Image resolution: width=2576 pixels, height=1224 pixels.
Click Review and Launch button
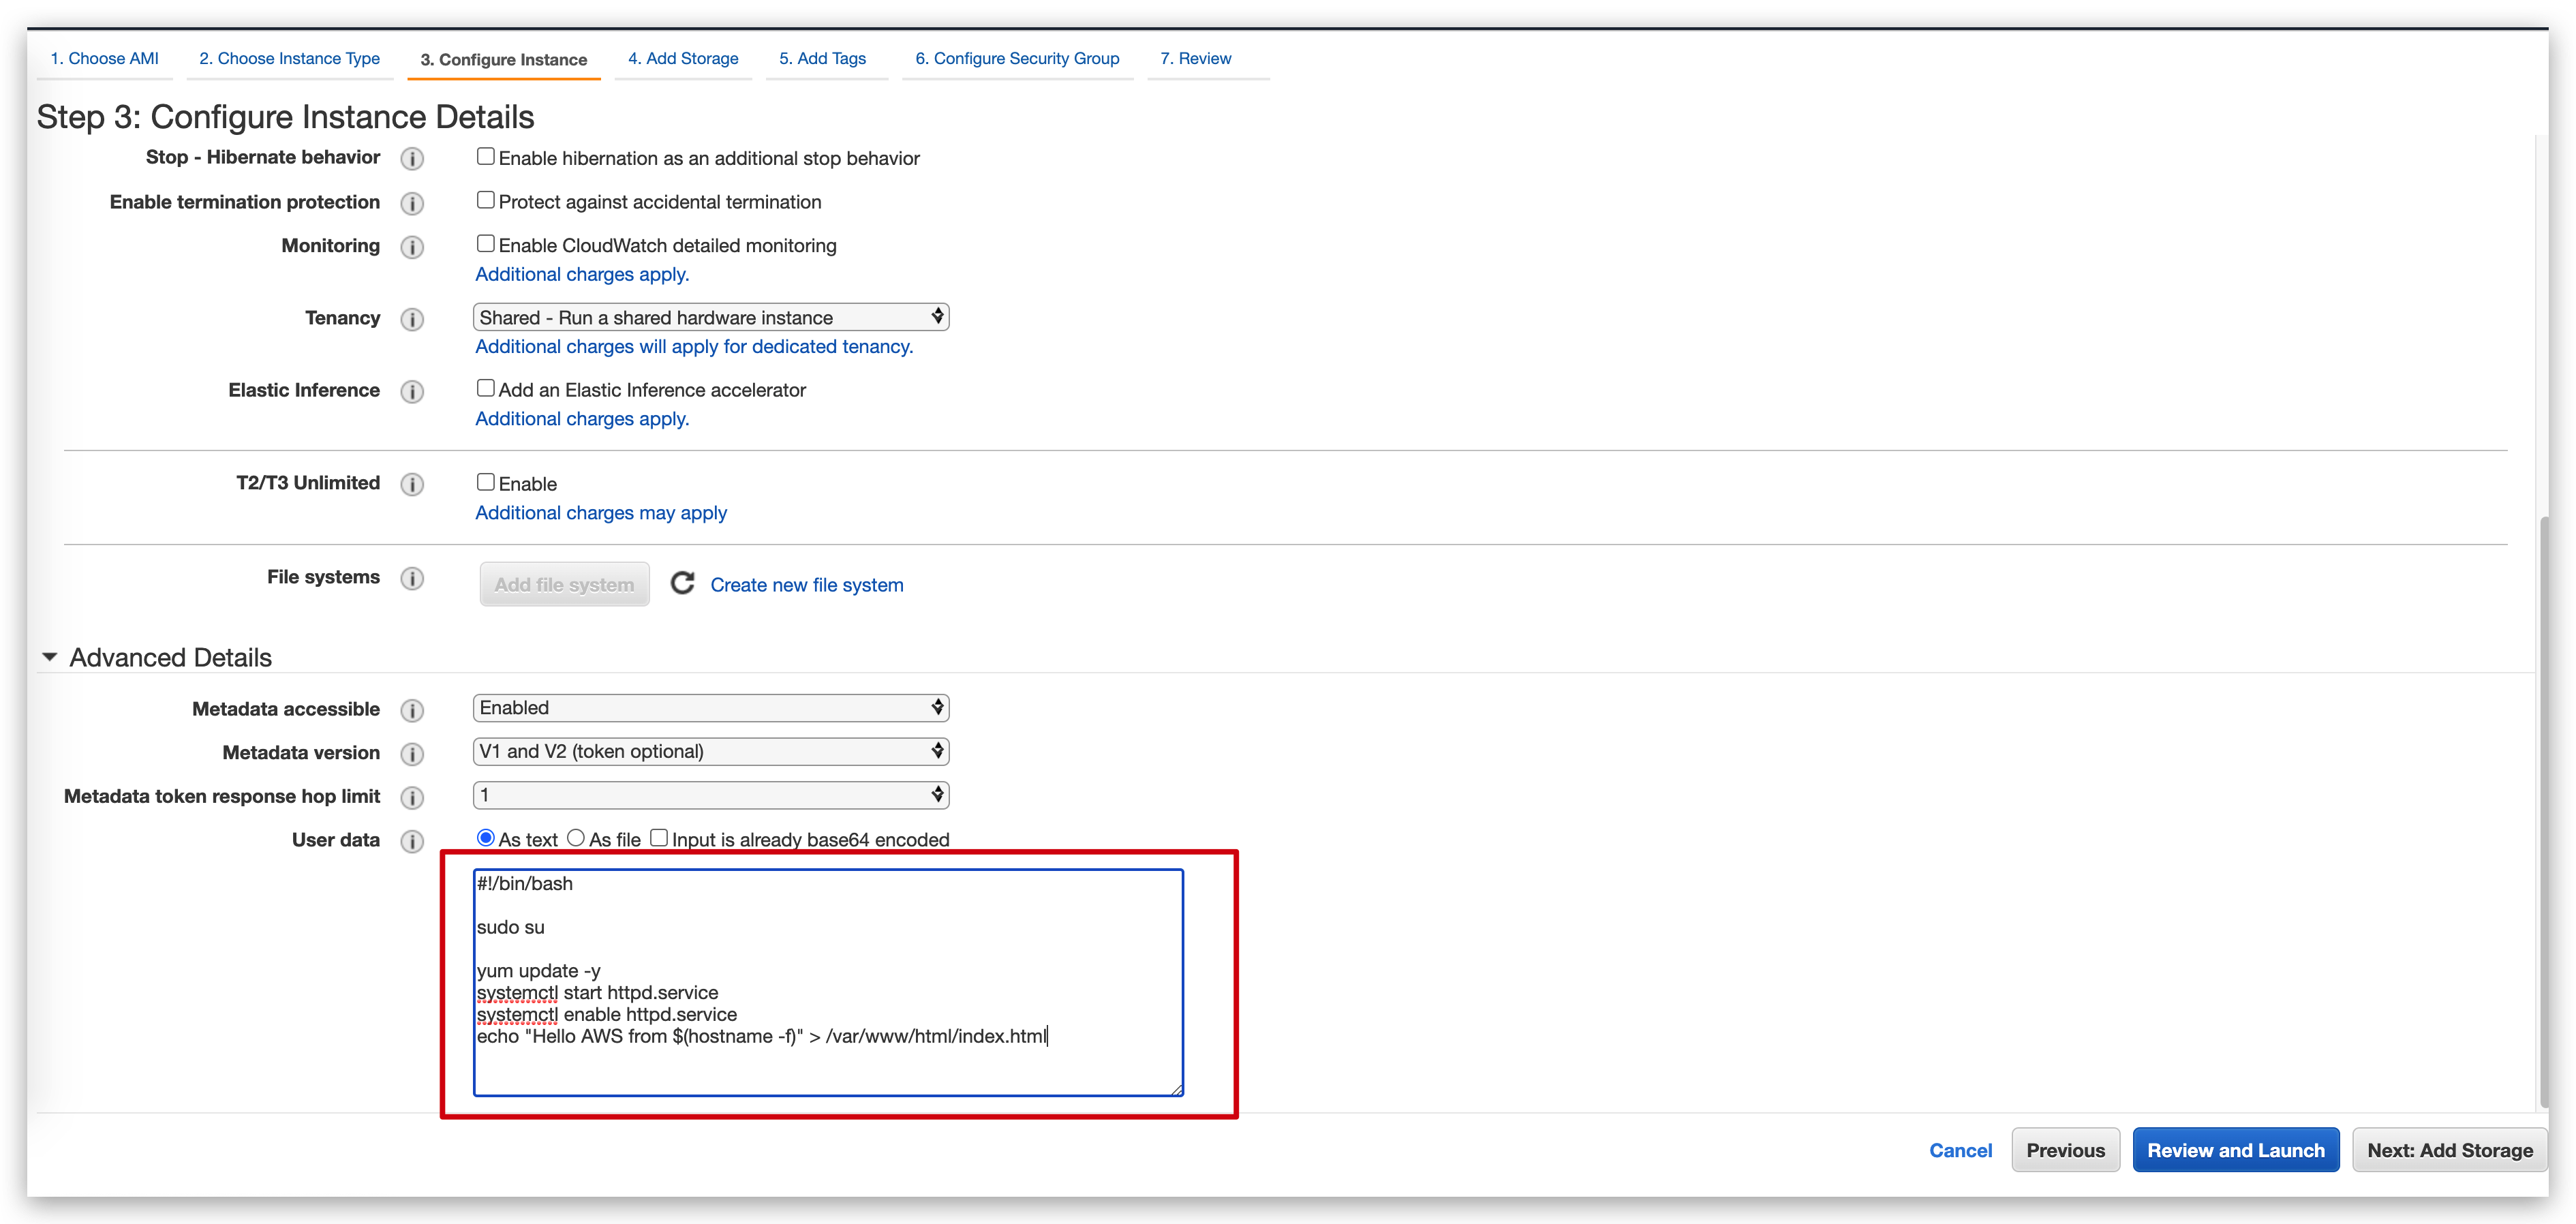(2236, 1150)
